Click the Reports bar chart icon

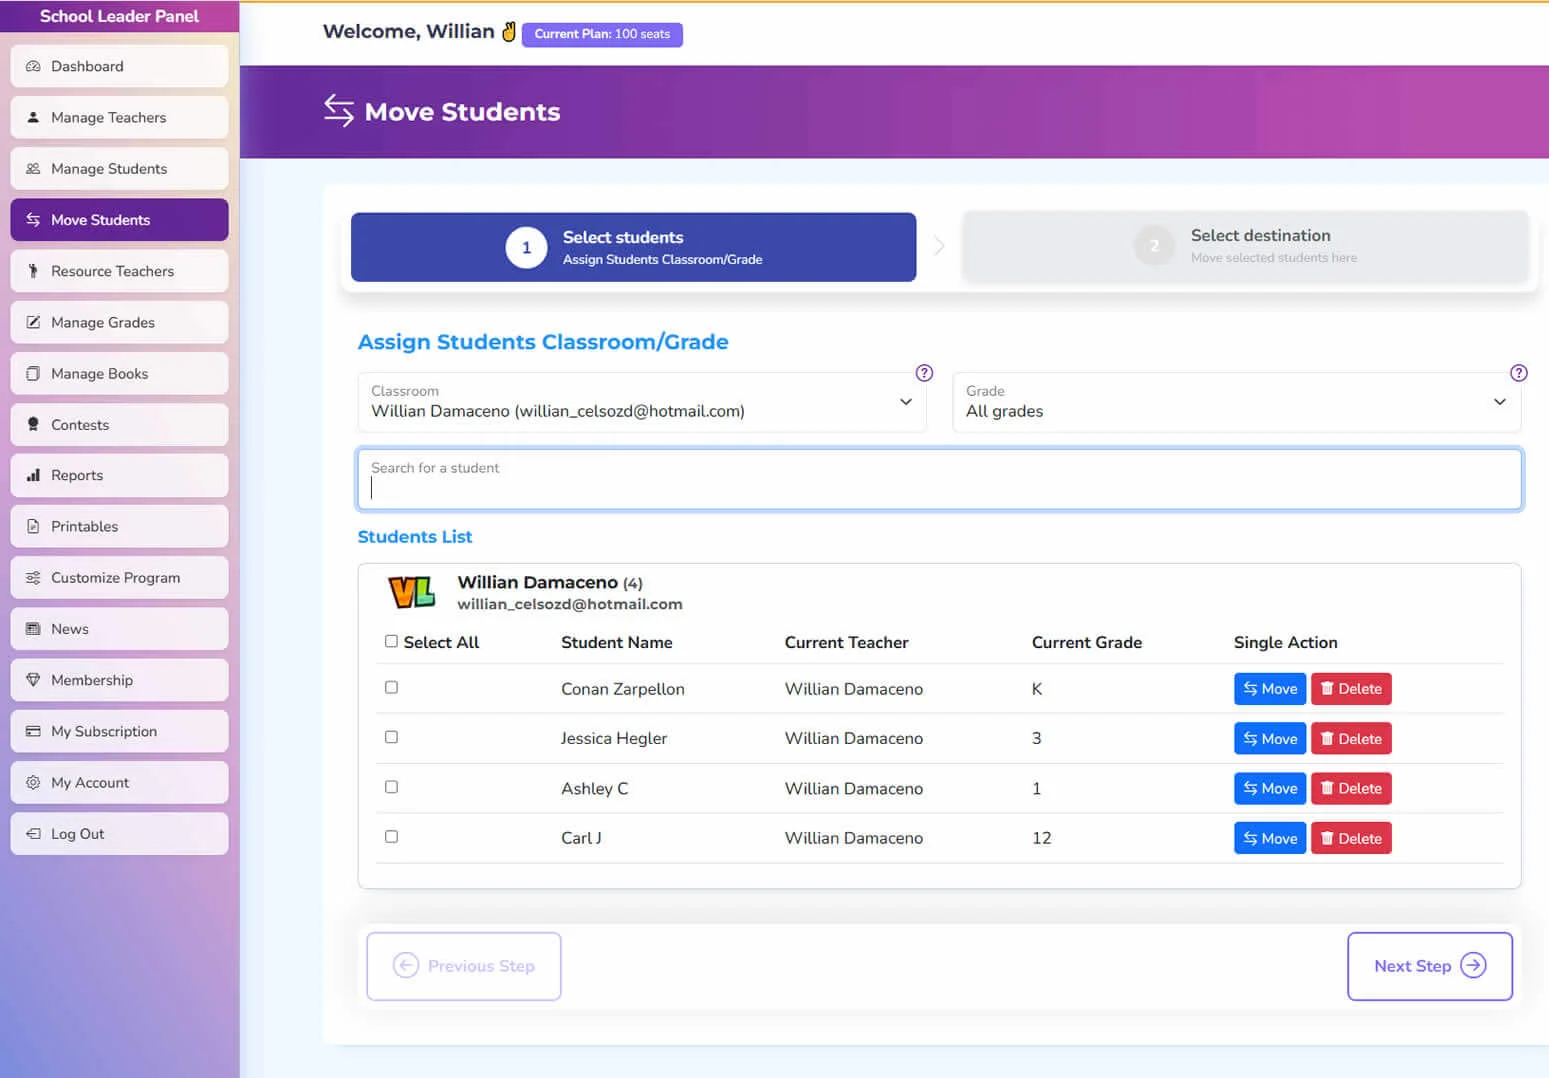click(33, 475)
